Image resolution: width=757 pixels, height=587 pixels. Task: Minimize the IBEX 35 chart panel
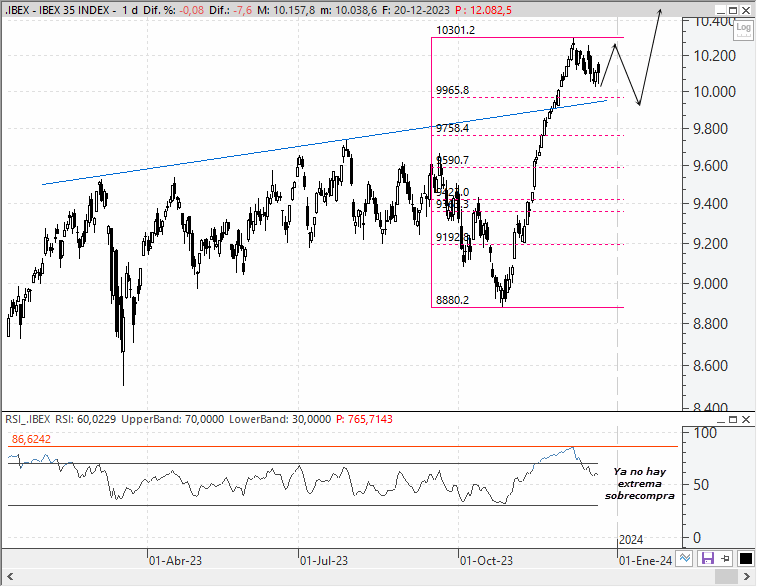(x=720, y=10)
